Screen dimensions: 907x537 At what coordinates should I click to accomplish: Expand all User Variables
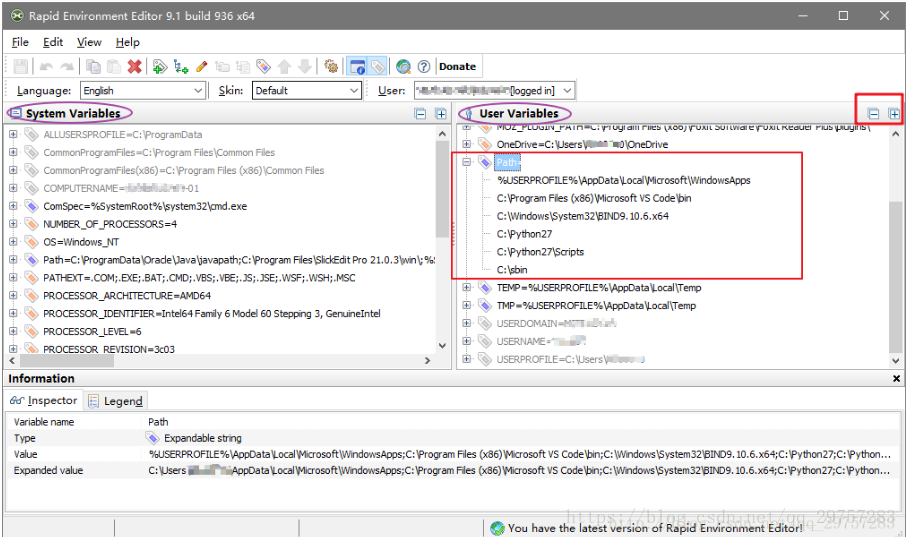click(x=894, y=114)
